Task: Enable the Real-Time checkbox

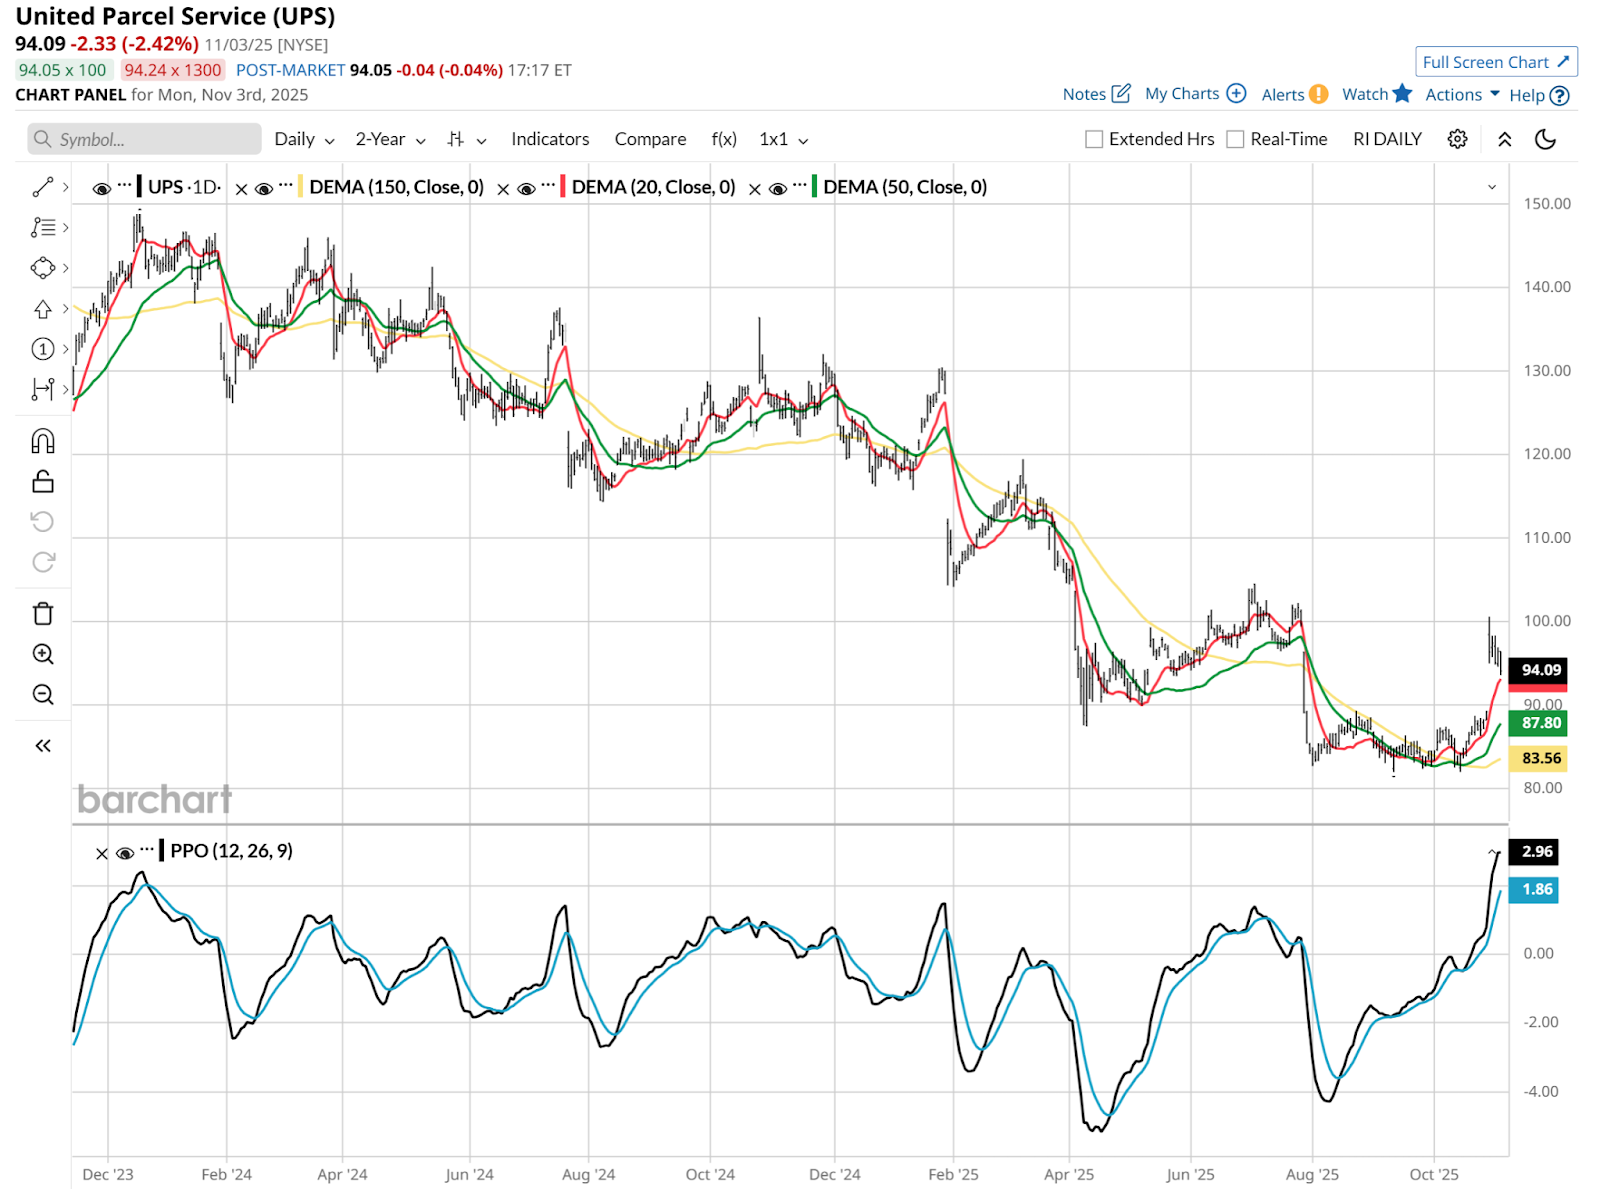Action: point(1236,139)
